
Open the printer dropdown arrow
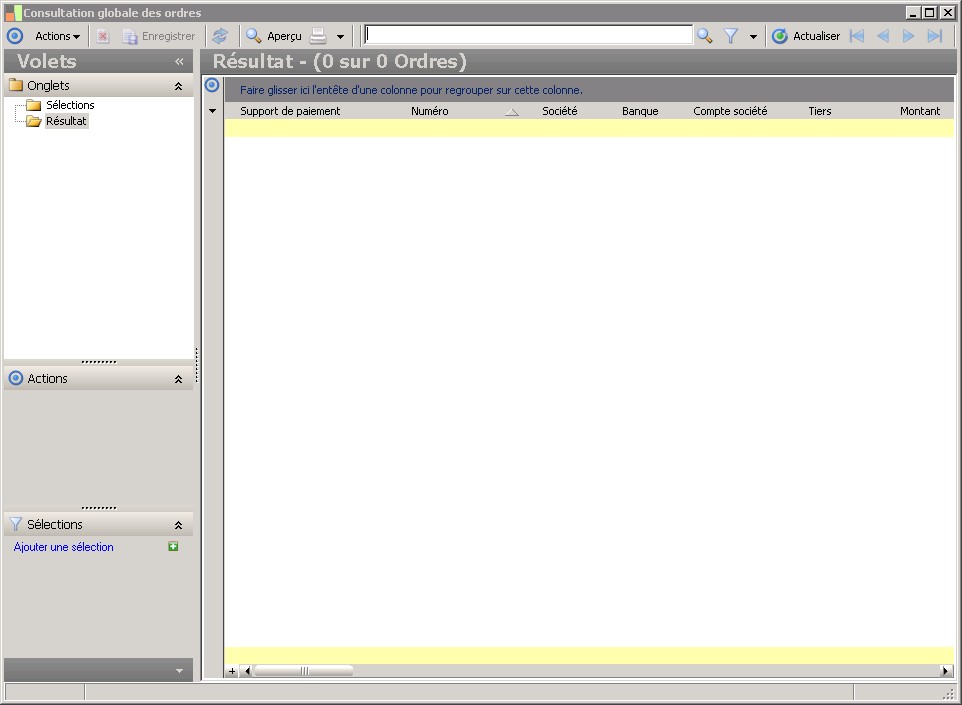coord(341,37)
